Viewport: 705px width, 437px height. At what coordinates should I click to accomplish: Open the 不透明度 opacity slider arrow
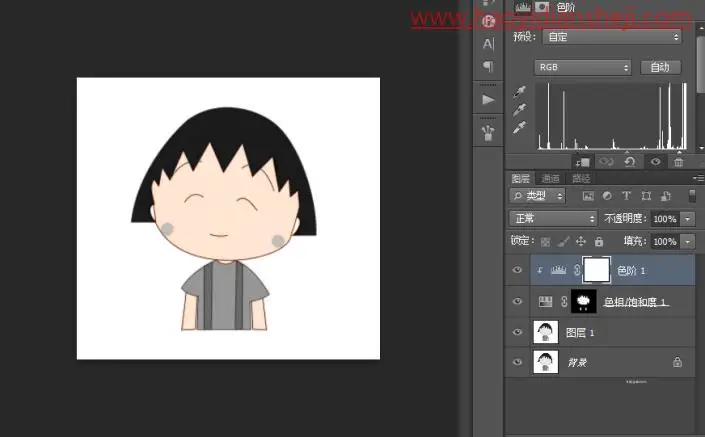click(687, 219)
